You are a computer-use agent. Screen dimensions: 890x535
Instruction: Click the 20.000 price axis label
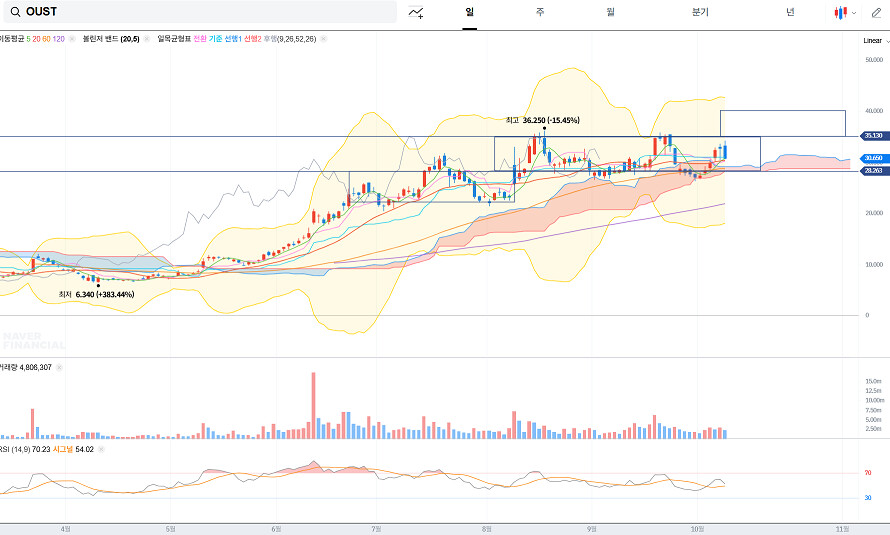tap(874, 213)
